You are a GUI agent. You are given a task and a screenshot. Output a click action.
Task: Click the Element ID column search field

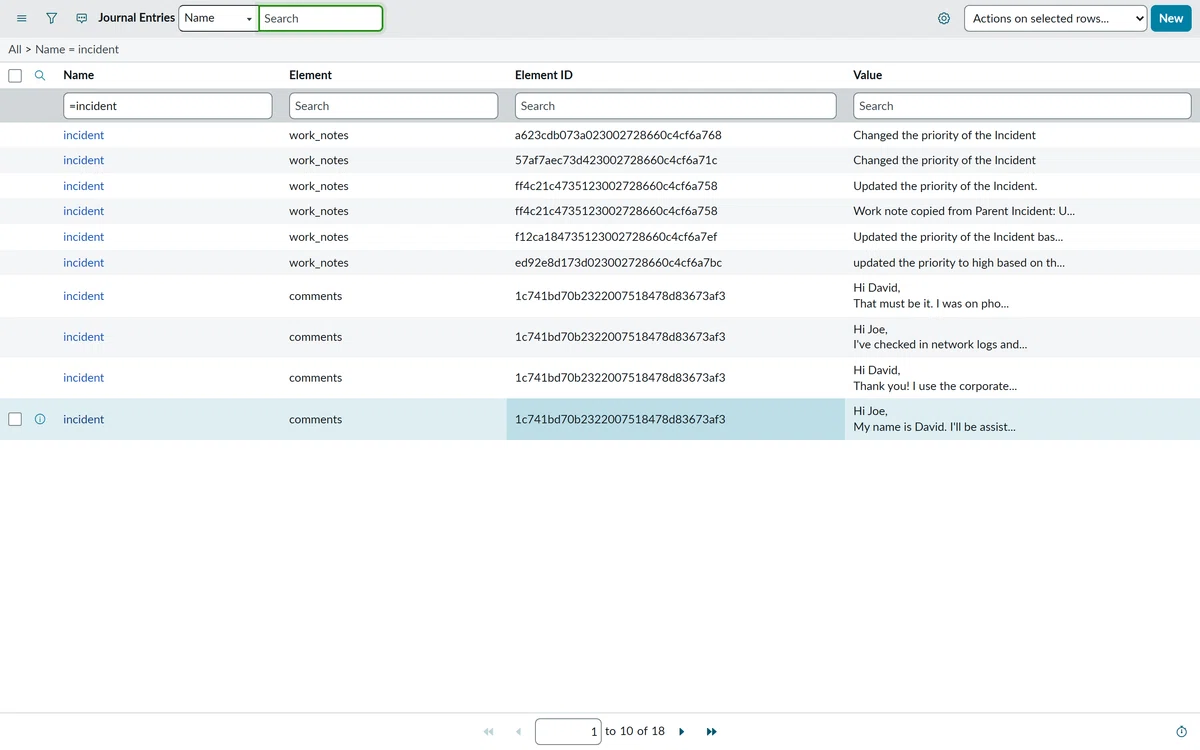point(676,106)
